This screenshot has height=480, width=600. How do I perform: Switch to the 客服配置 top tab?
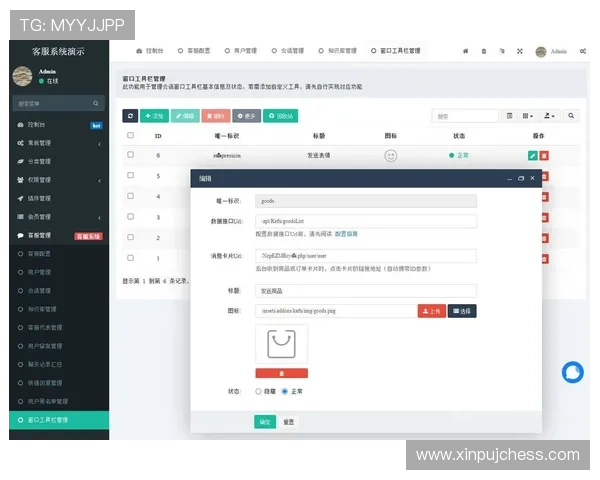[x=194, y=51]
